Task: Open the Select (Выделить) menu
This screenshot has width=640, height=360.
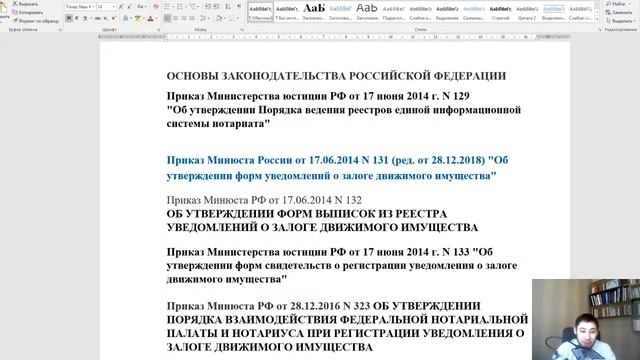Action: click(x=620, y=21)
